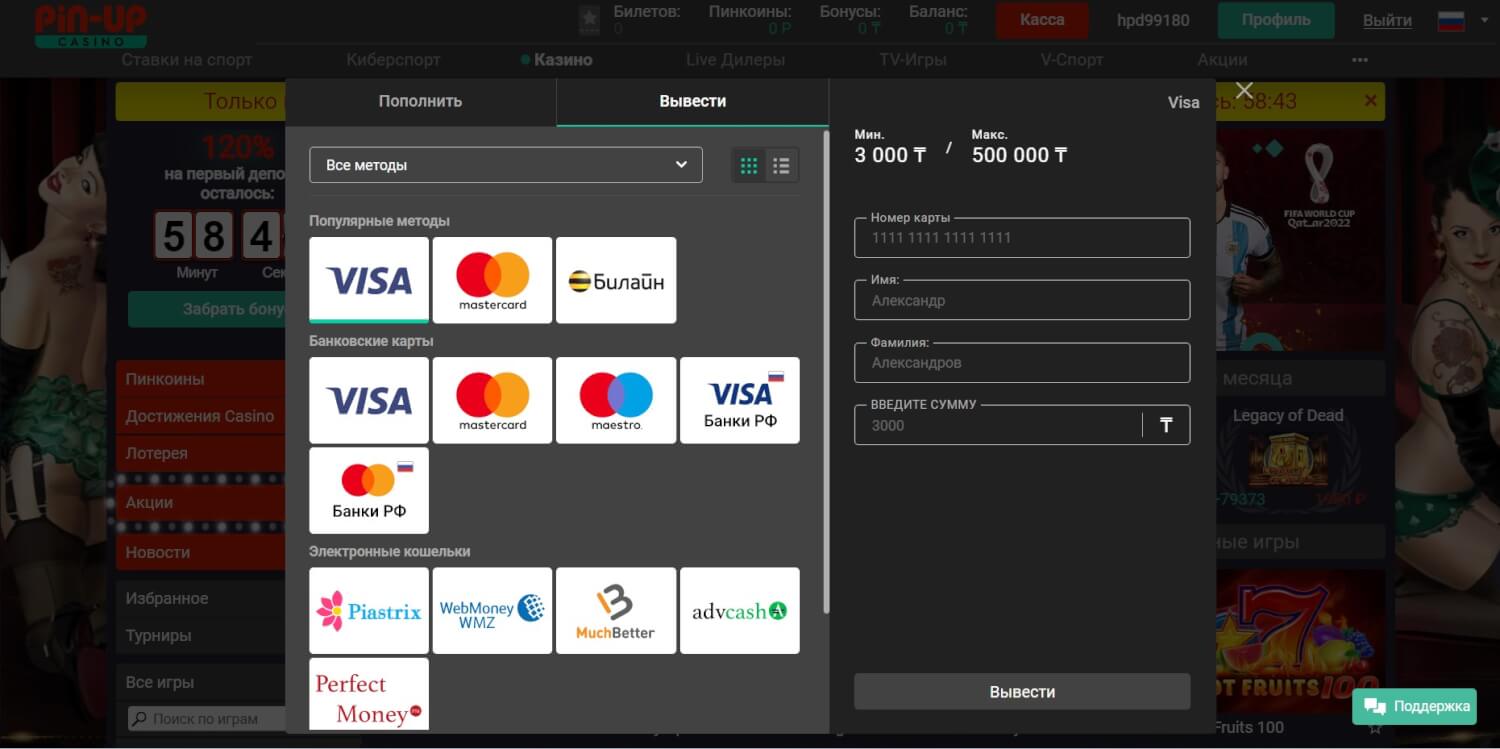Click the red Касса button
Viewport: 1500px width, 749px height.
(1041, 20)
